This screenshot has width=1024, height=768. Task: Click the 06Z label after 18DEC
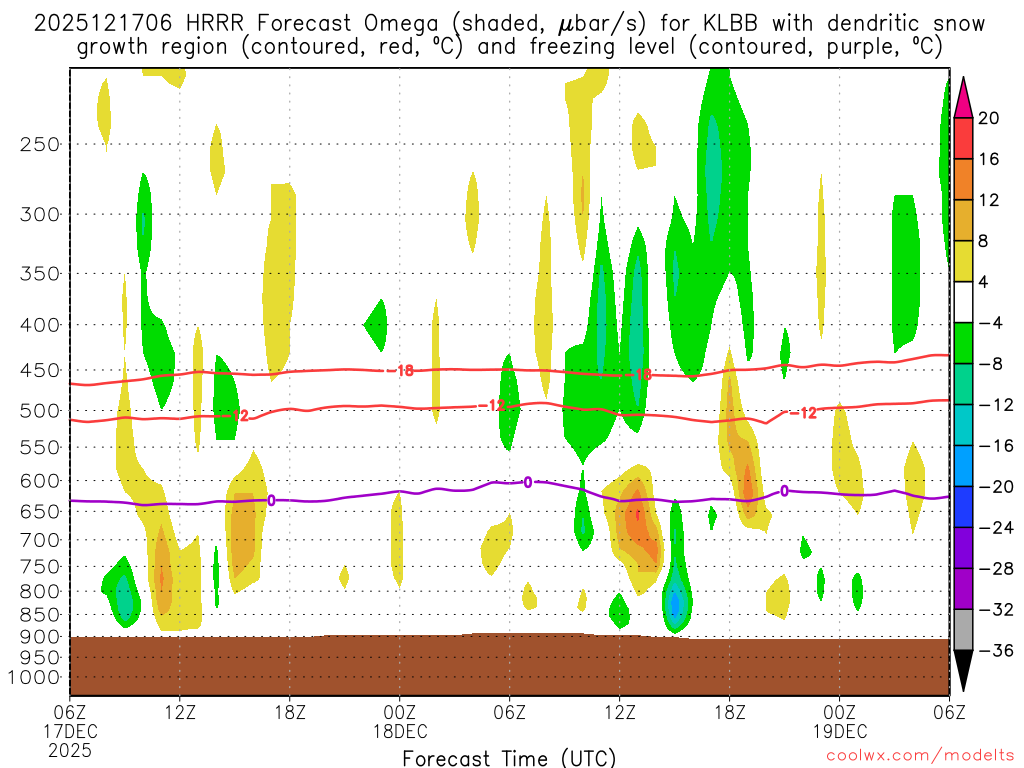point(509,712)
